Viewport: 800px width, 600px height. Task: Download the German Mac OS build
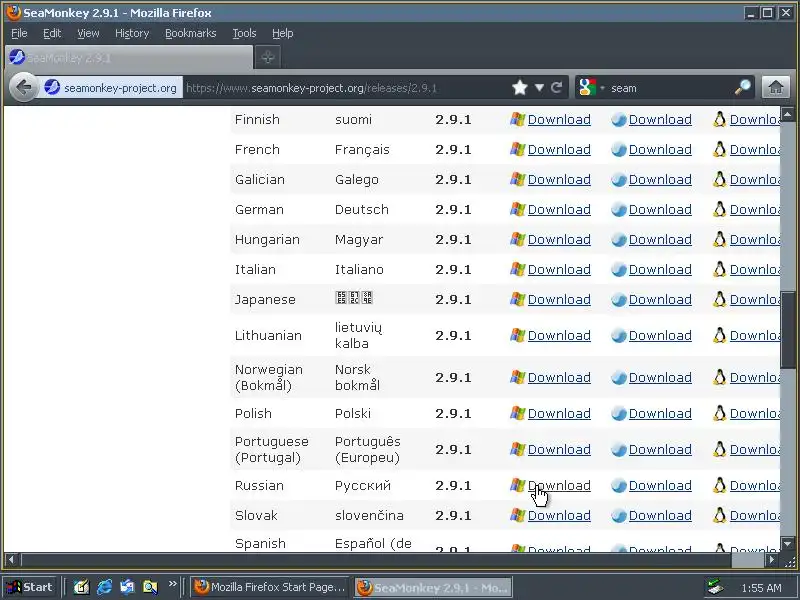pos(660,209)
